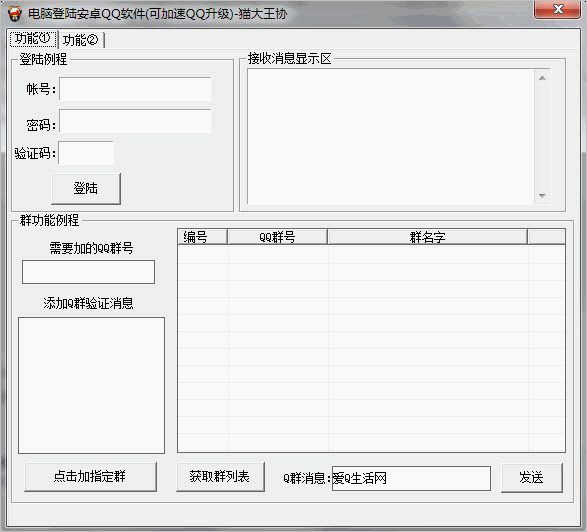Click the 验证码 input field
Image resolution: width=587 pixels, height=532 pixels.
click(86, 153)
